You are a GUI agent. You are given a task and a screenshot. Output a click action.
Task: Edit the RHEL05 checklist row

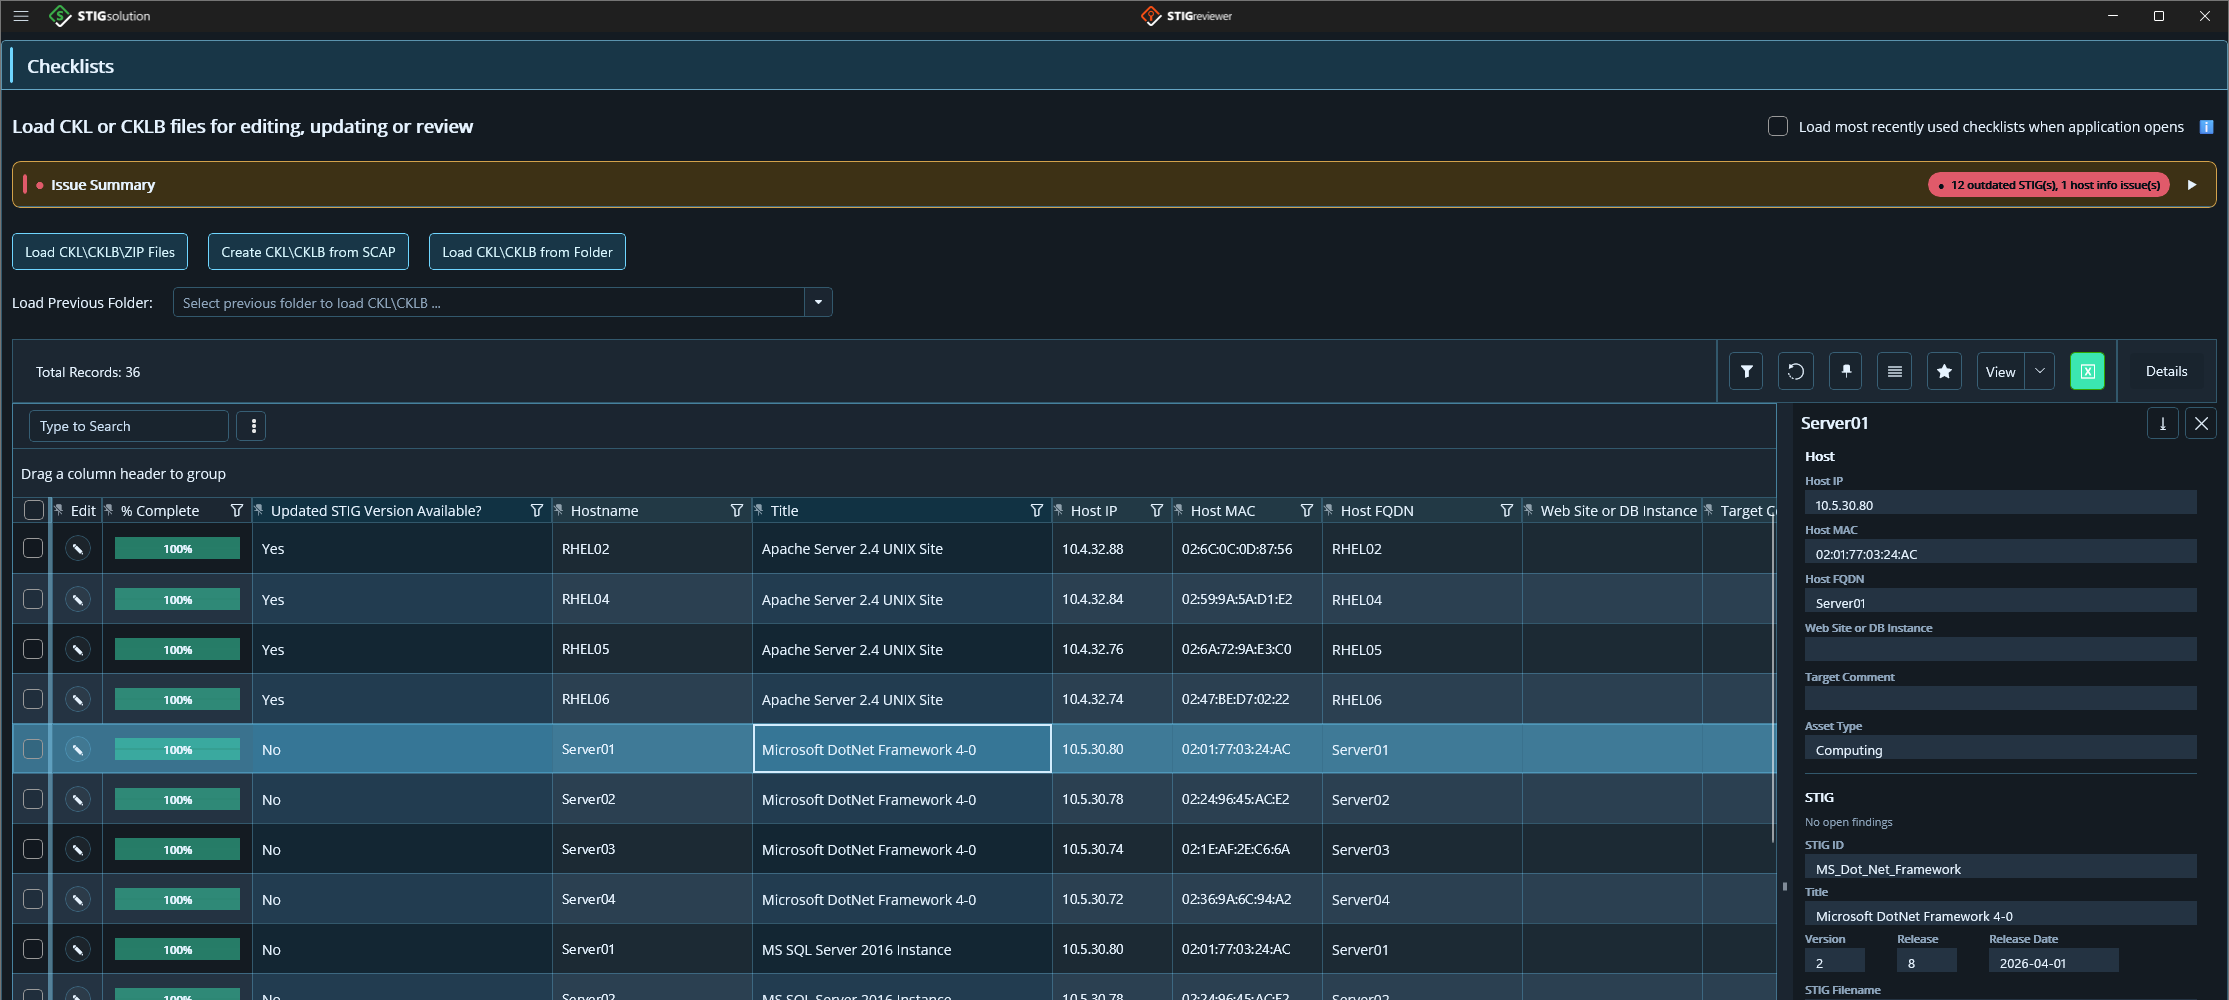coord(78,649)
